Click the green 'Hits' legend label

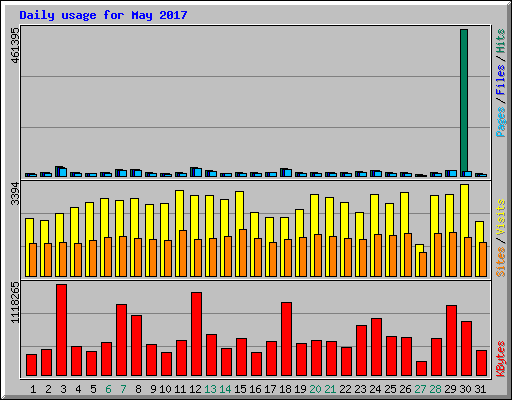[x=501, y=41]
